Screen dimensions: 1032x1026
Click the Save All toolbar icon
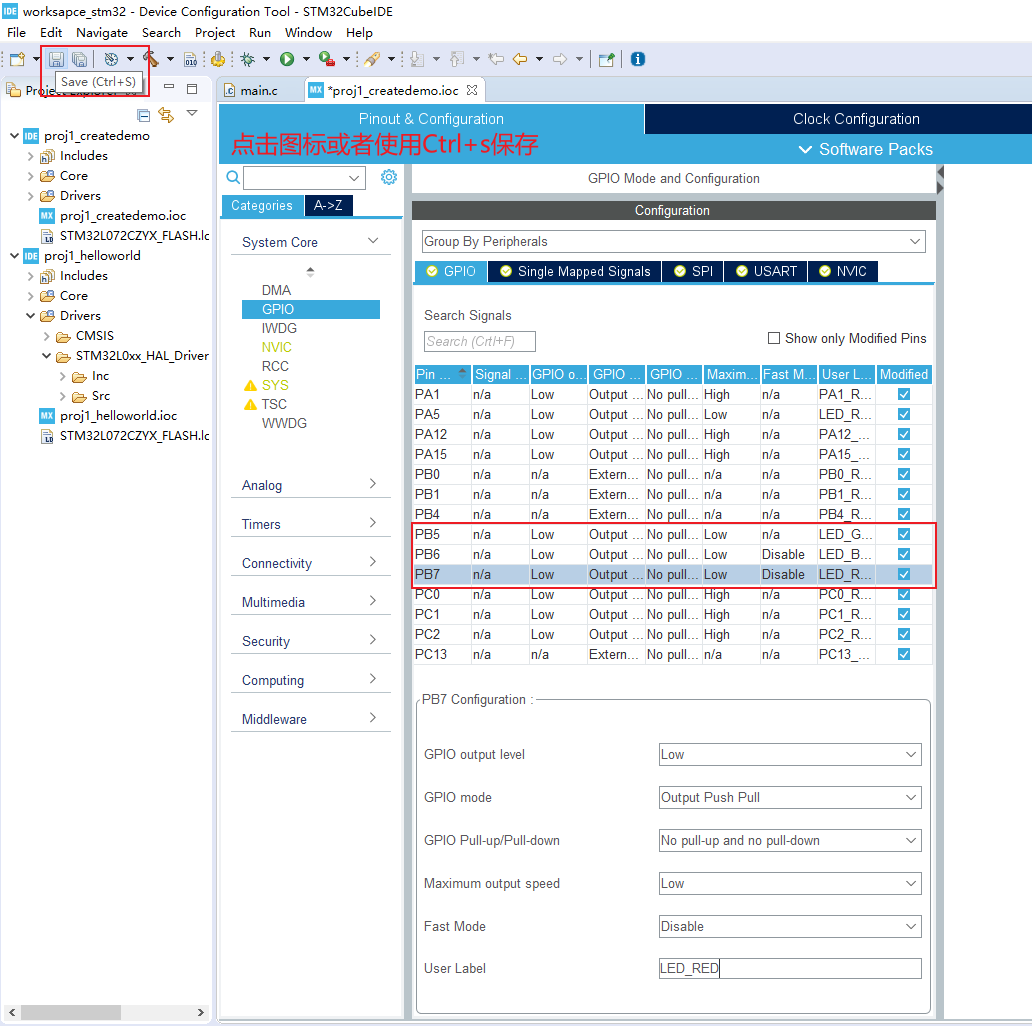tap(79, 59)
